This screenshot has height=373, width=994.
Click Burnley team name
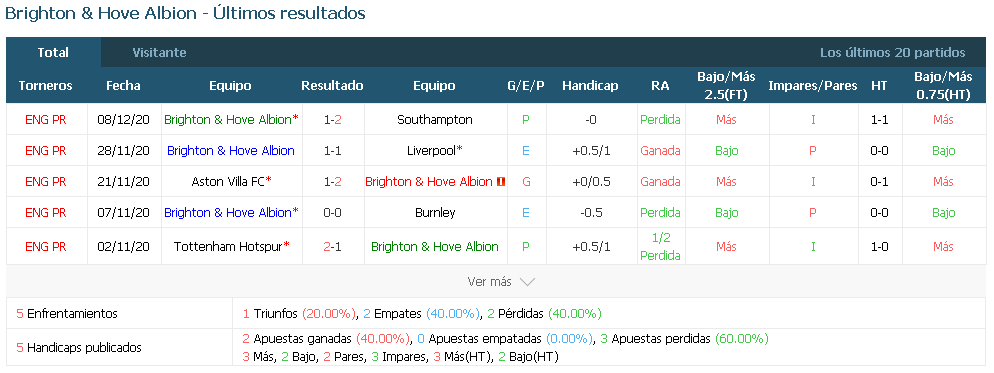434,213
